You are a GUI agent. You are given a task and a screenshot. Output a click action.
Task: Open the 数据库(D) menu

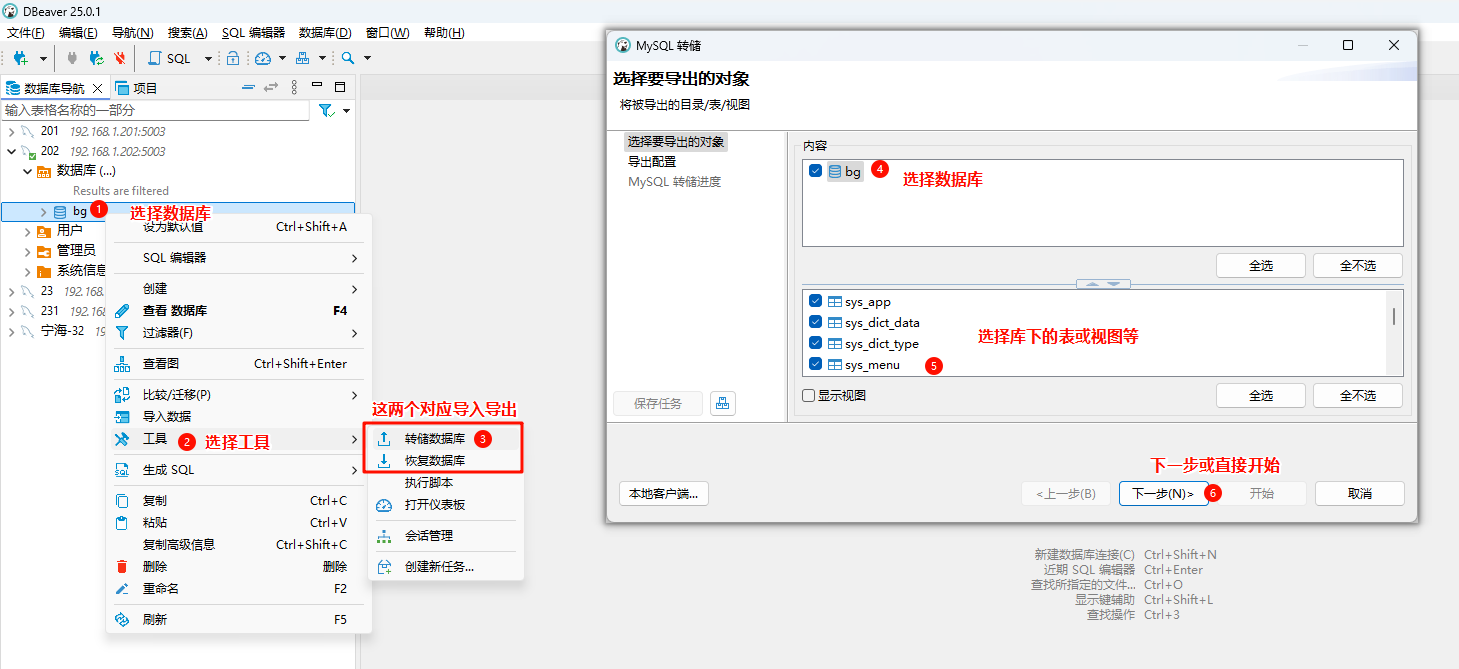point(325,32)
